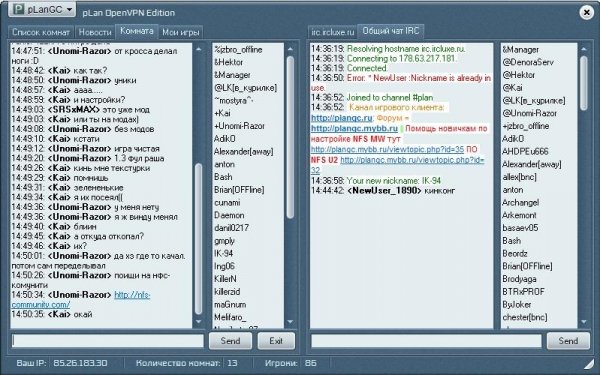Select AHDPEu666 in IRC user list
This screenshot has width=600, height=375.
pyautogui.click(x=525, y=152)
